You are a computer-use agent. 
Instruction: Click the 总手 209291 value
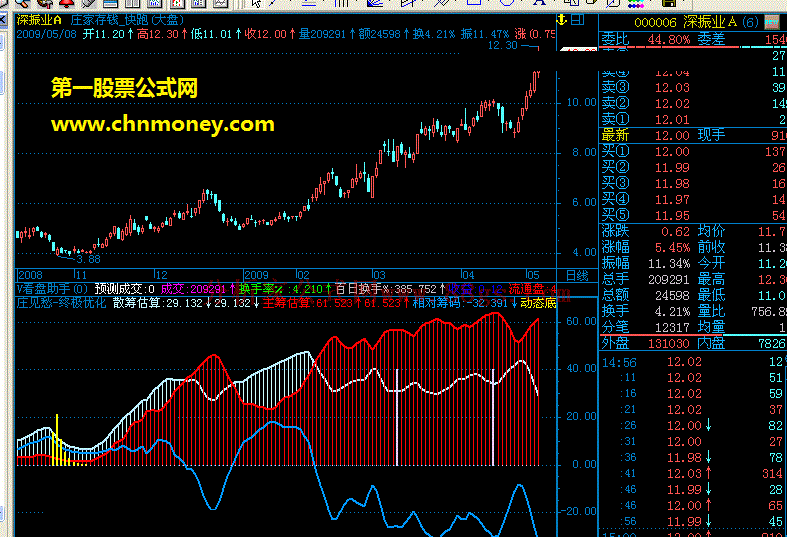pyautogui.click(x=670, y=280)
